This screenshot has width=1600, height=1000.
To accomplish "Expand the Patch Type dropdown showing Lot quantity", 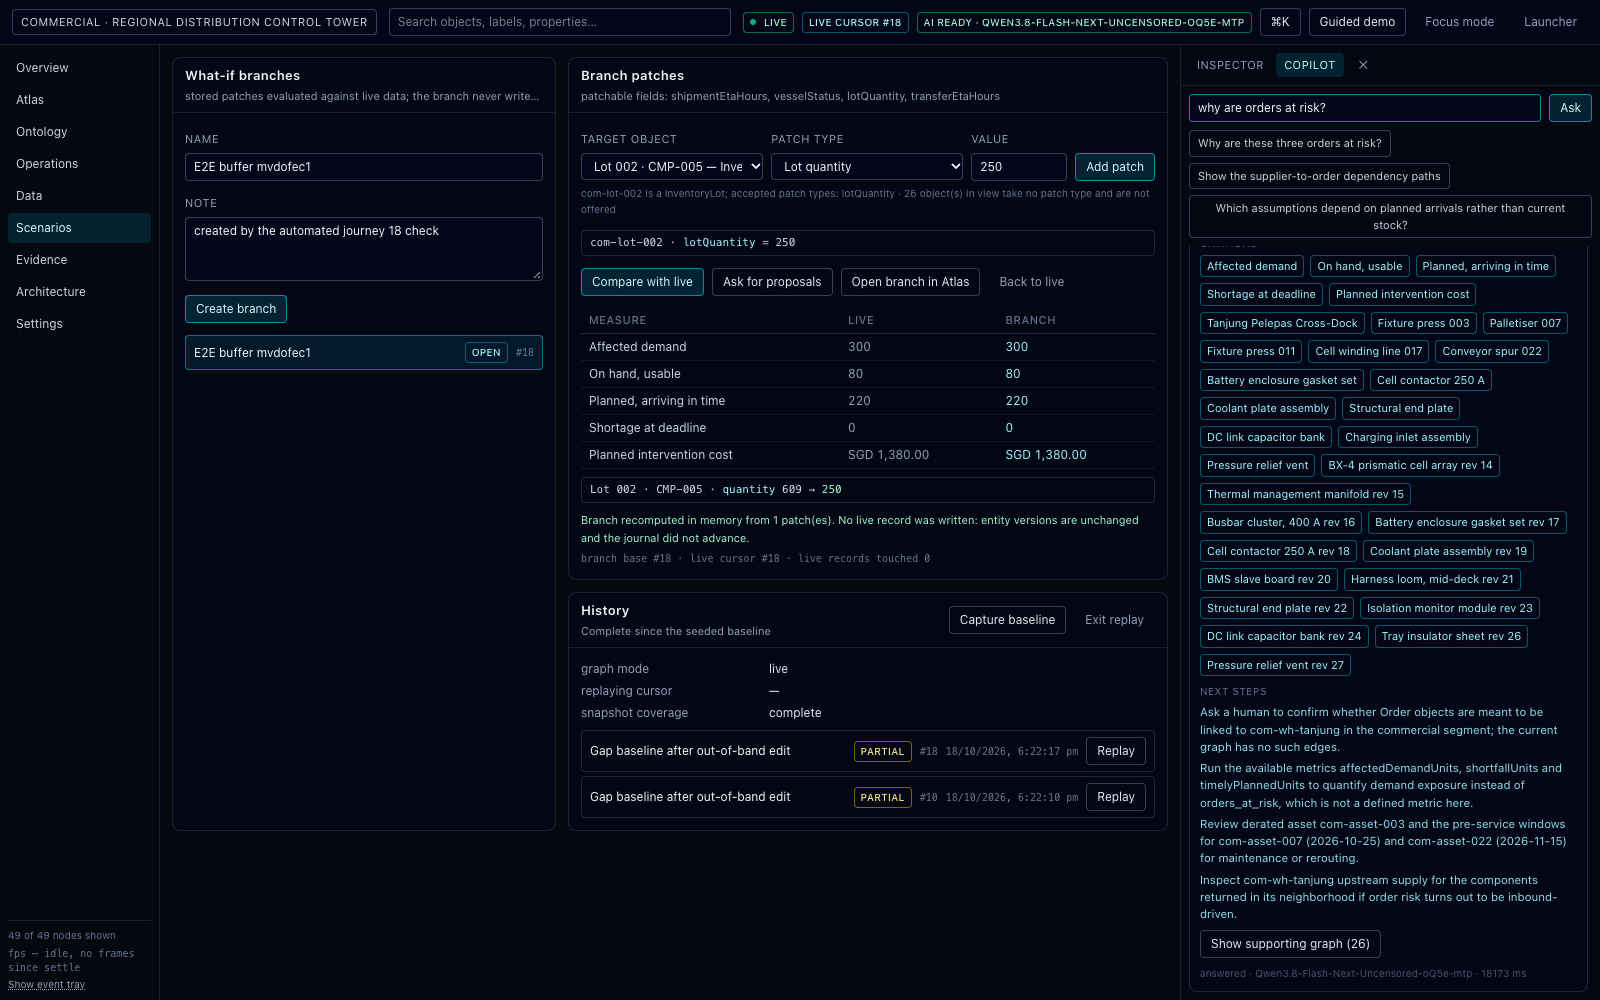I will coord(867,167).
